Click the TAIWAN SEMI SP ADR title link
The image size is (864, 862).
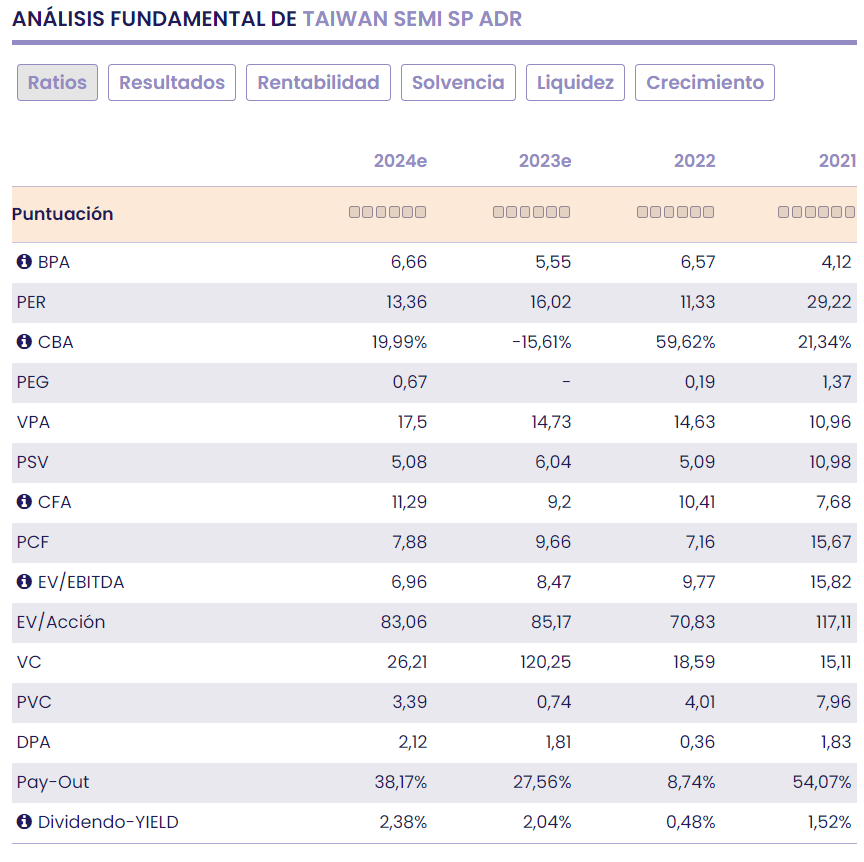coord(411,19)
